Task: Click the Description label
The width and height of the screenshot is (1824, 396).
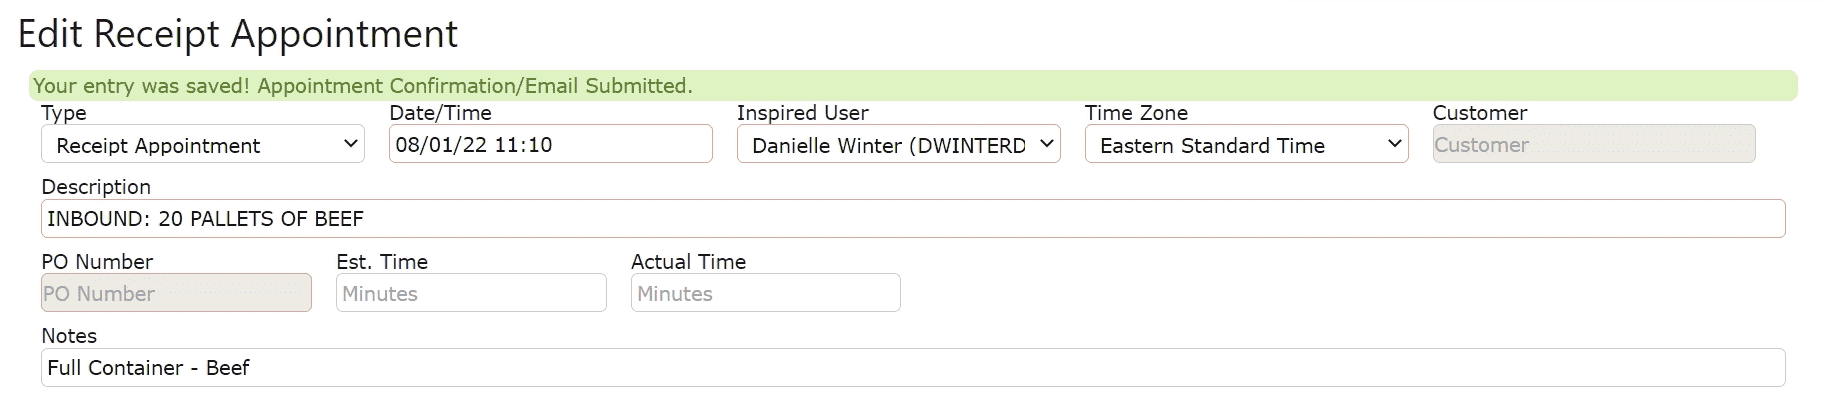Action: coord(96,187)
